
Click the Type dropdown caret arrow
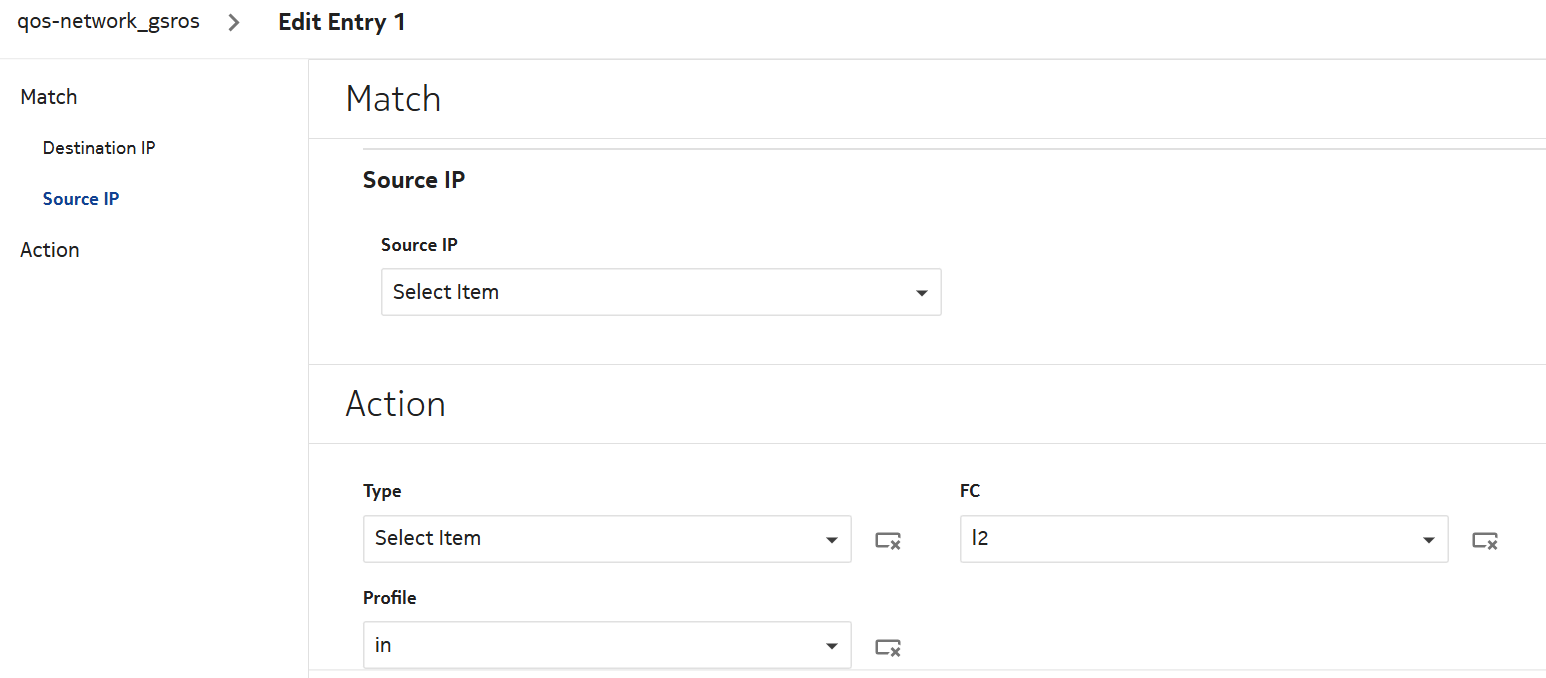click(x=831, y=540)
